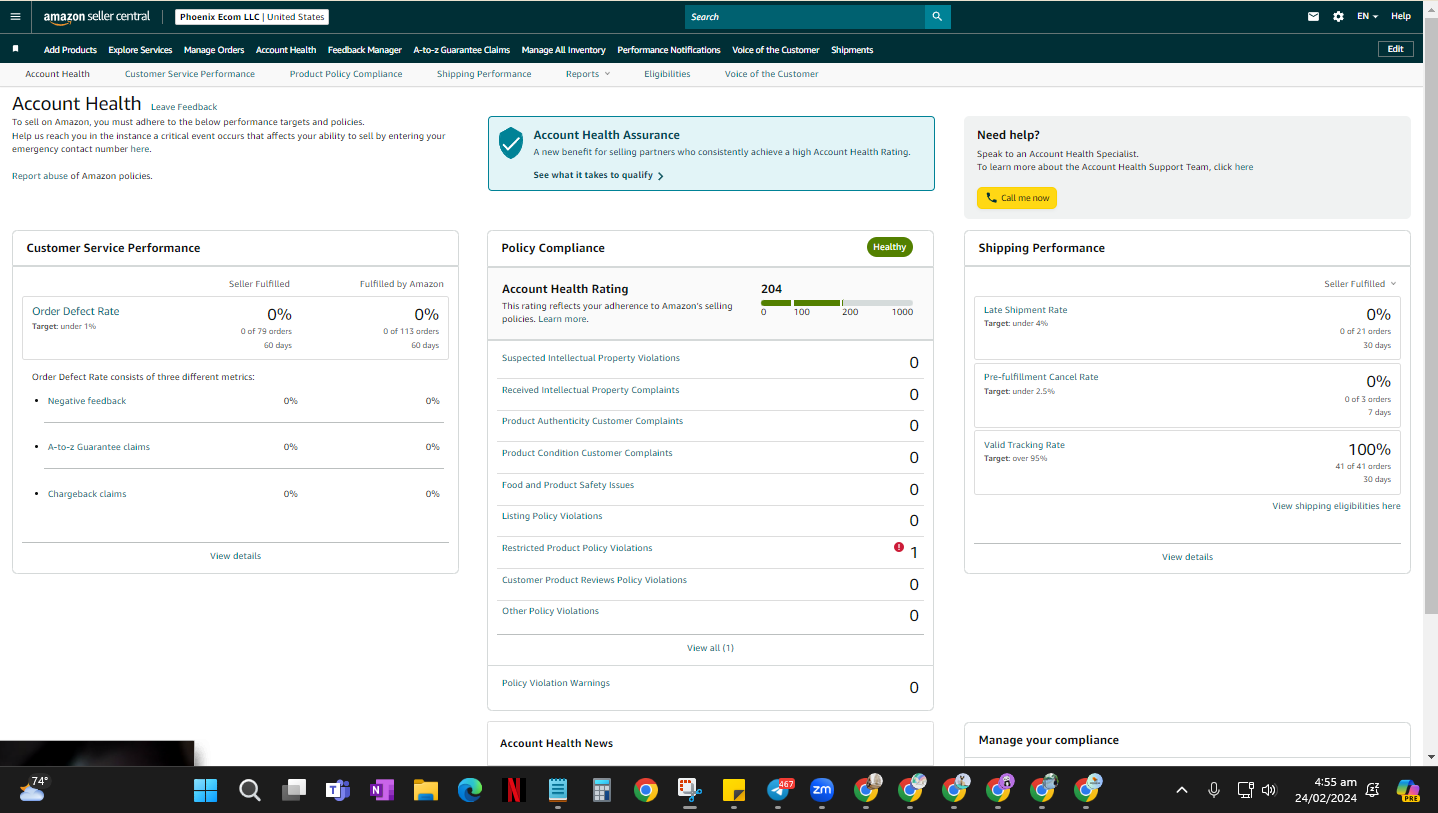This screenshot has width=1438, height=813.
Task: Launch Microsoft Teams from the taskbar
Action: [338, 790]
